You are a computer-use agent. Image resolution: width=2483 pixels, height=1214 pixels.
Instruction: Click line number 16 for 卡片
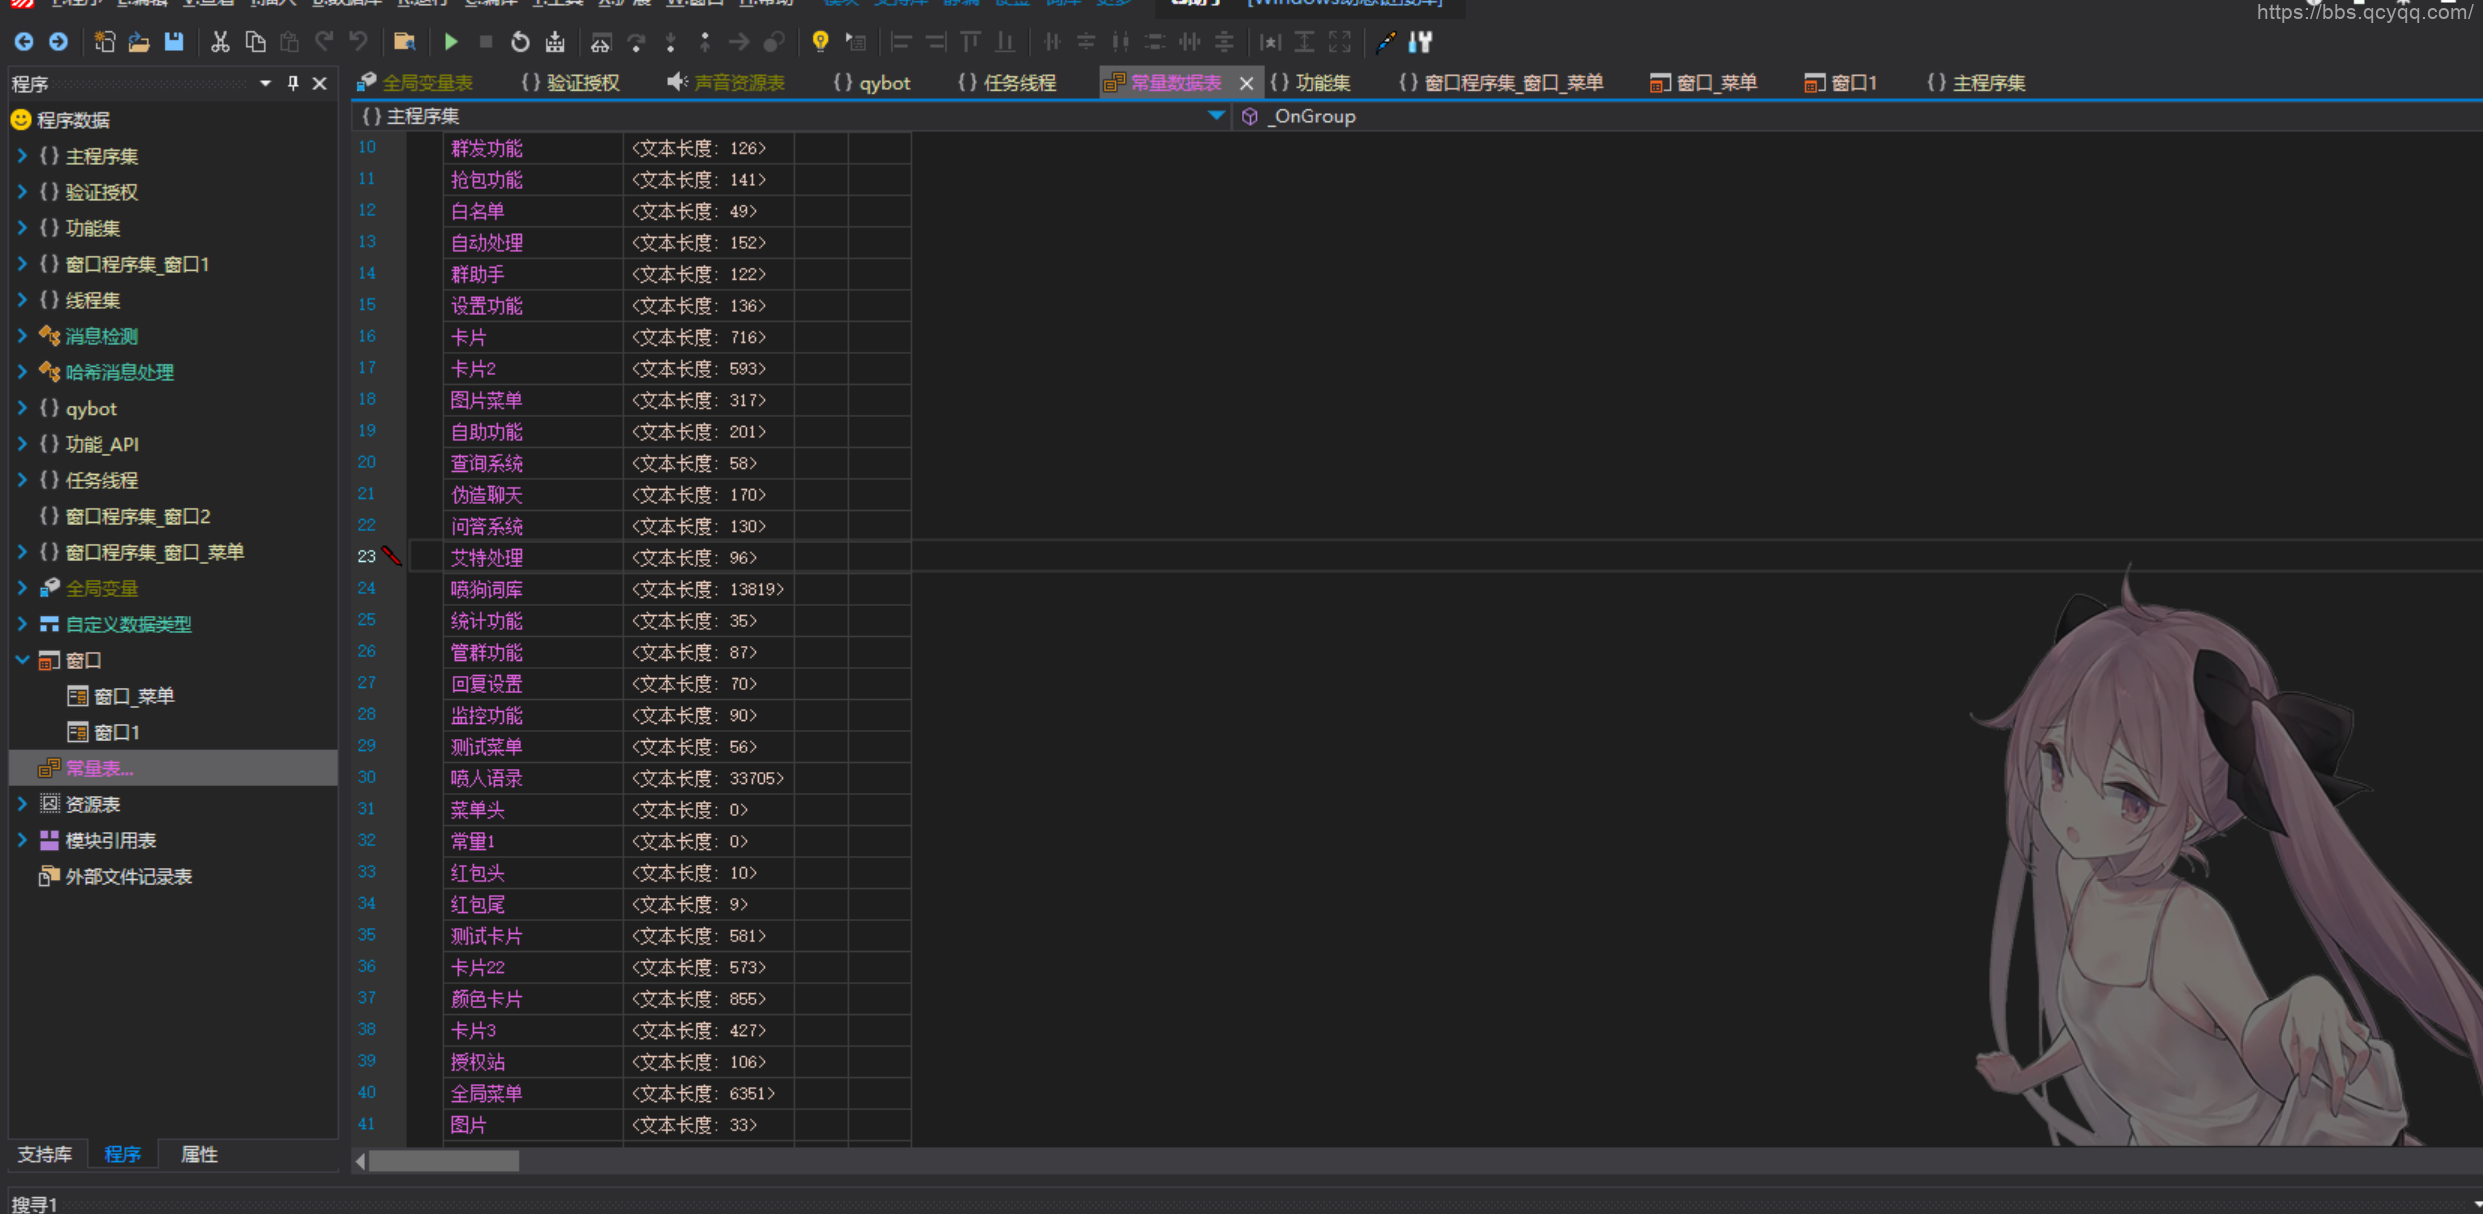coord(367,337)
